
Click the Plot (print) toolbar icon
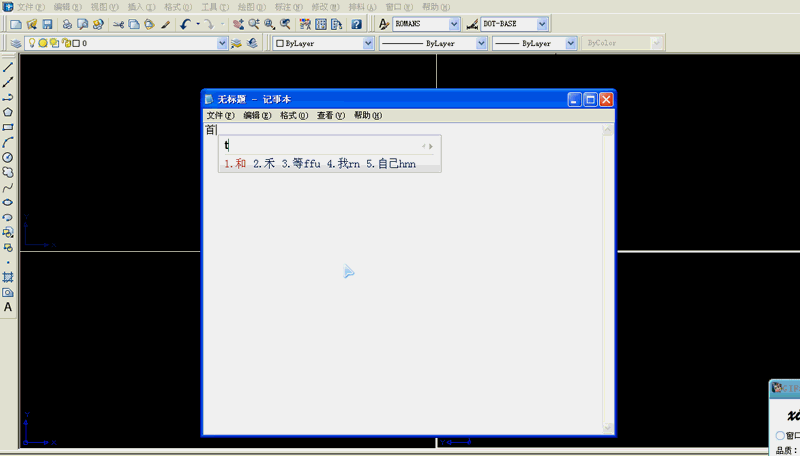67,24
